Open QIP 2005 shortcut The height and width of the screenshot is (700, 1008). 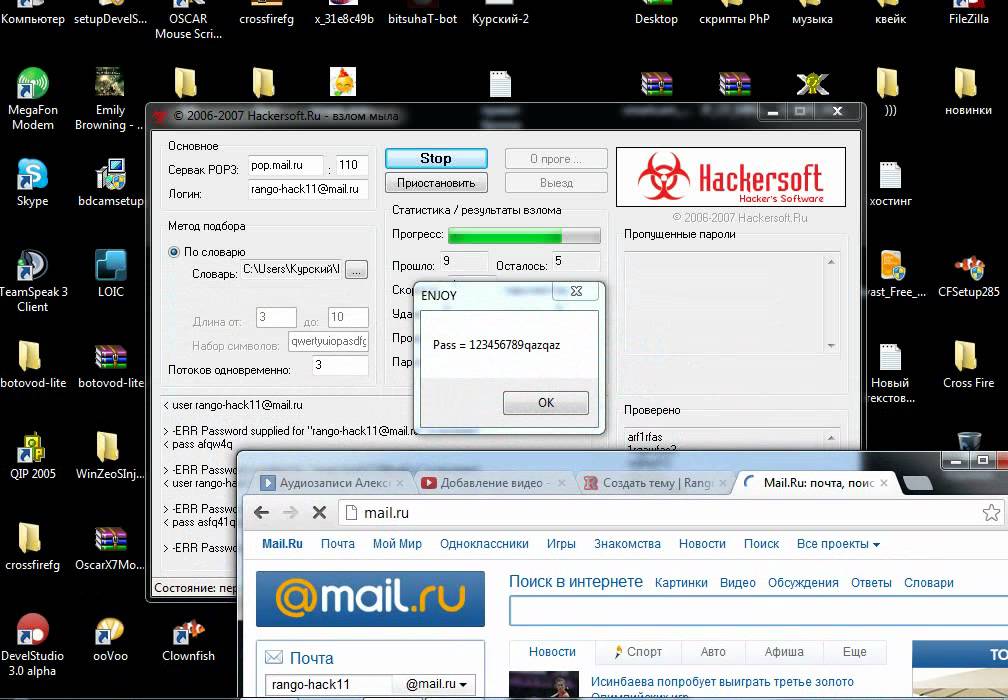(32, 456)
